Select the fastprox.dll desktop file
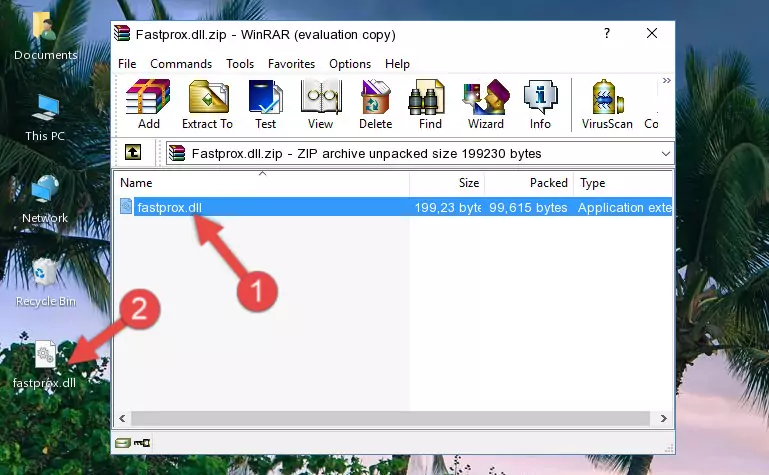Image resolution: width=769 pixels, height=475 pixels. [45, 365]
